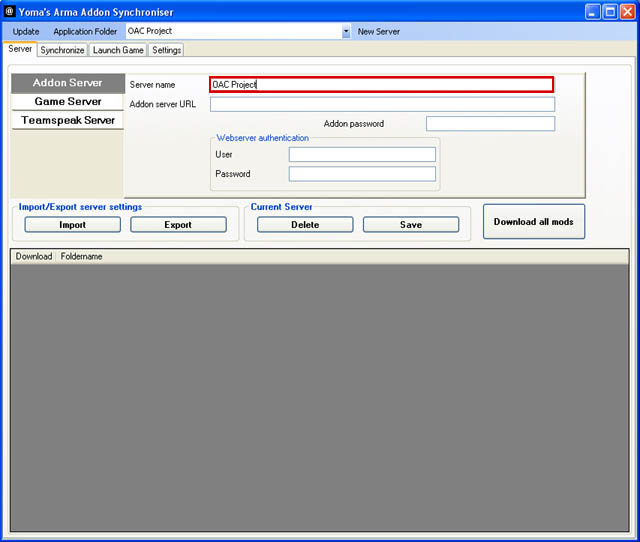Click the Webserver authentication Password field

point(362,174)
